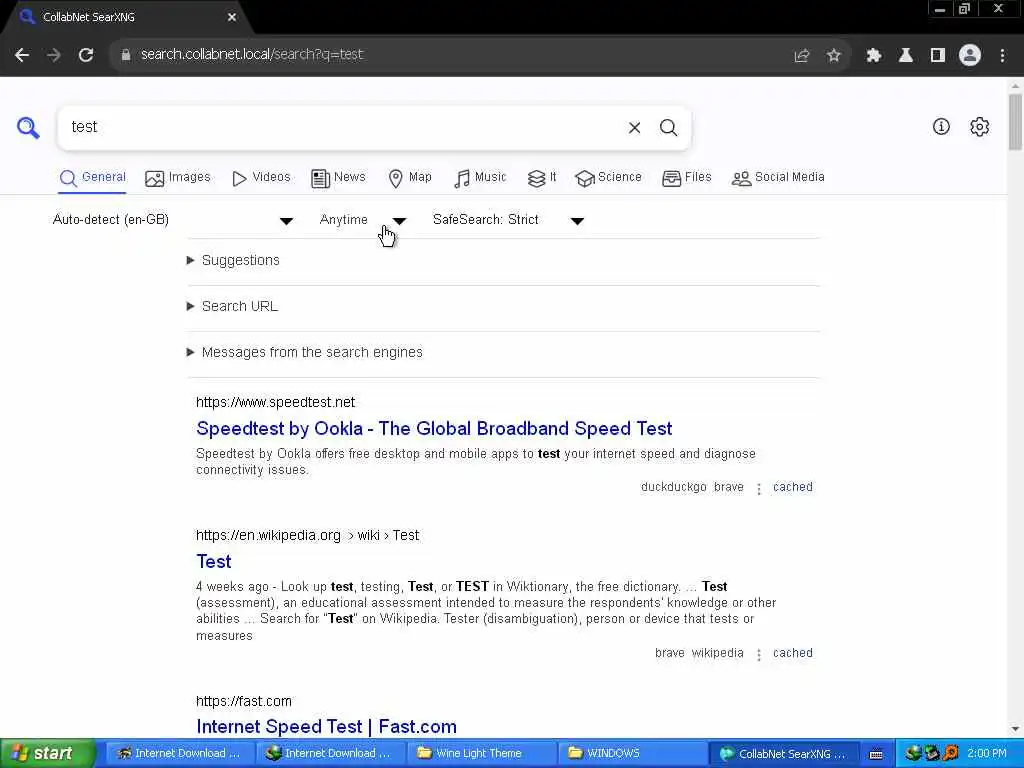Click the system tray clock 2:00 PM
This screenshot has height=768, width=1024.
click(986, 754)
